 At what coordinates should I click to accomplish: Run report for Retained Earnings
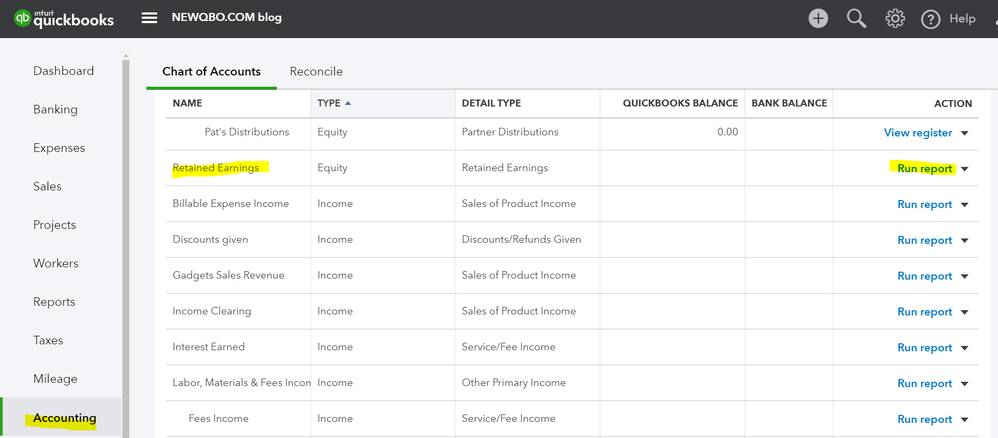click(x=924, y=169)
